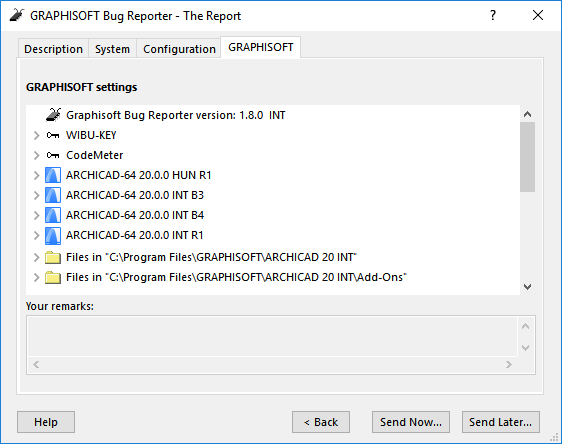Click the WIBU-KEY key icon

[x=53, y=135]
